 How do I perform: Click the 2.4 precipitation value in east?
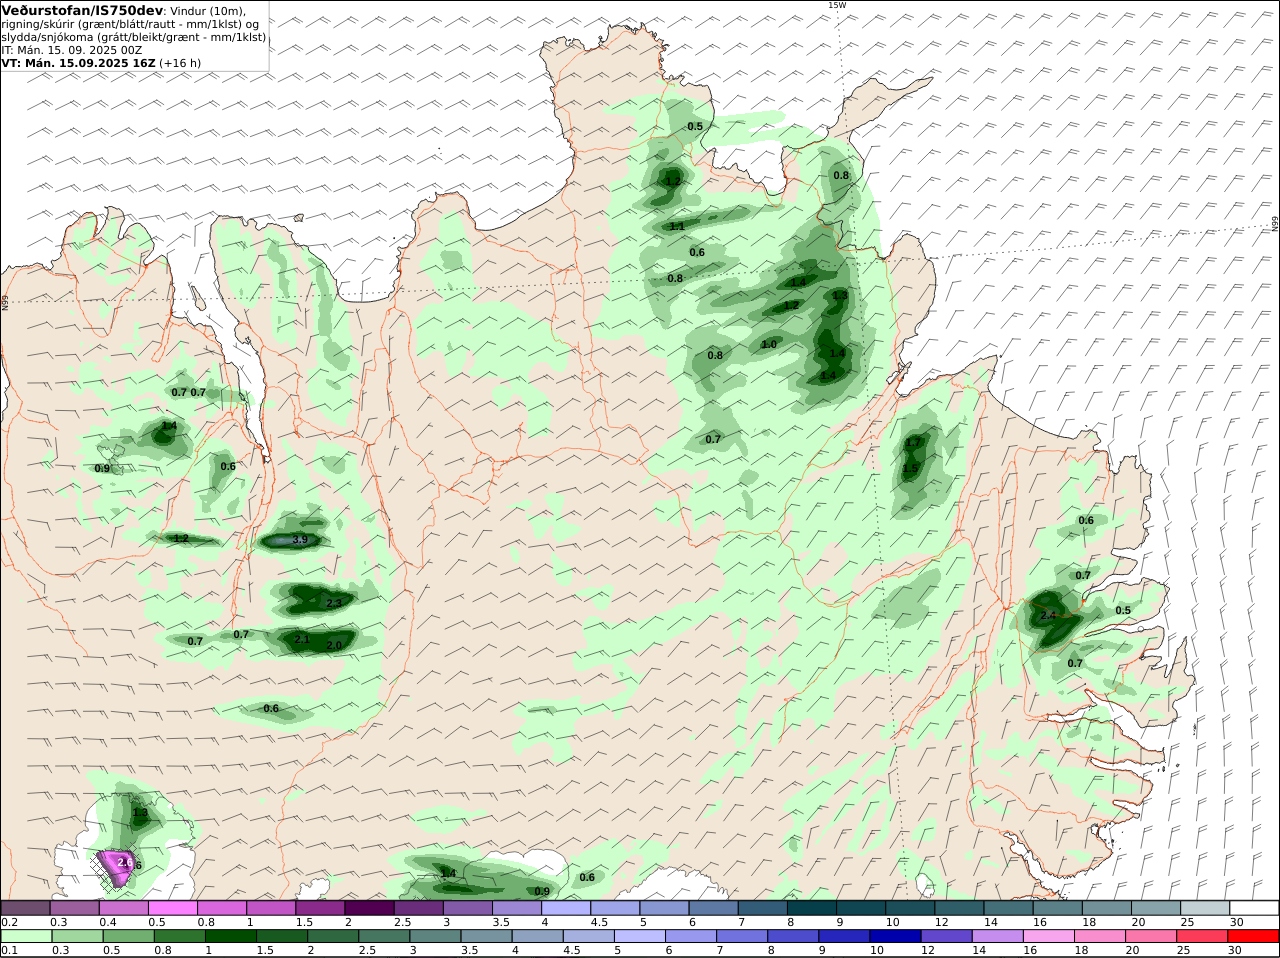[x=1048, y=616]
